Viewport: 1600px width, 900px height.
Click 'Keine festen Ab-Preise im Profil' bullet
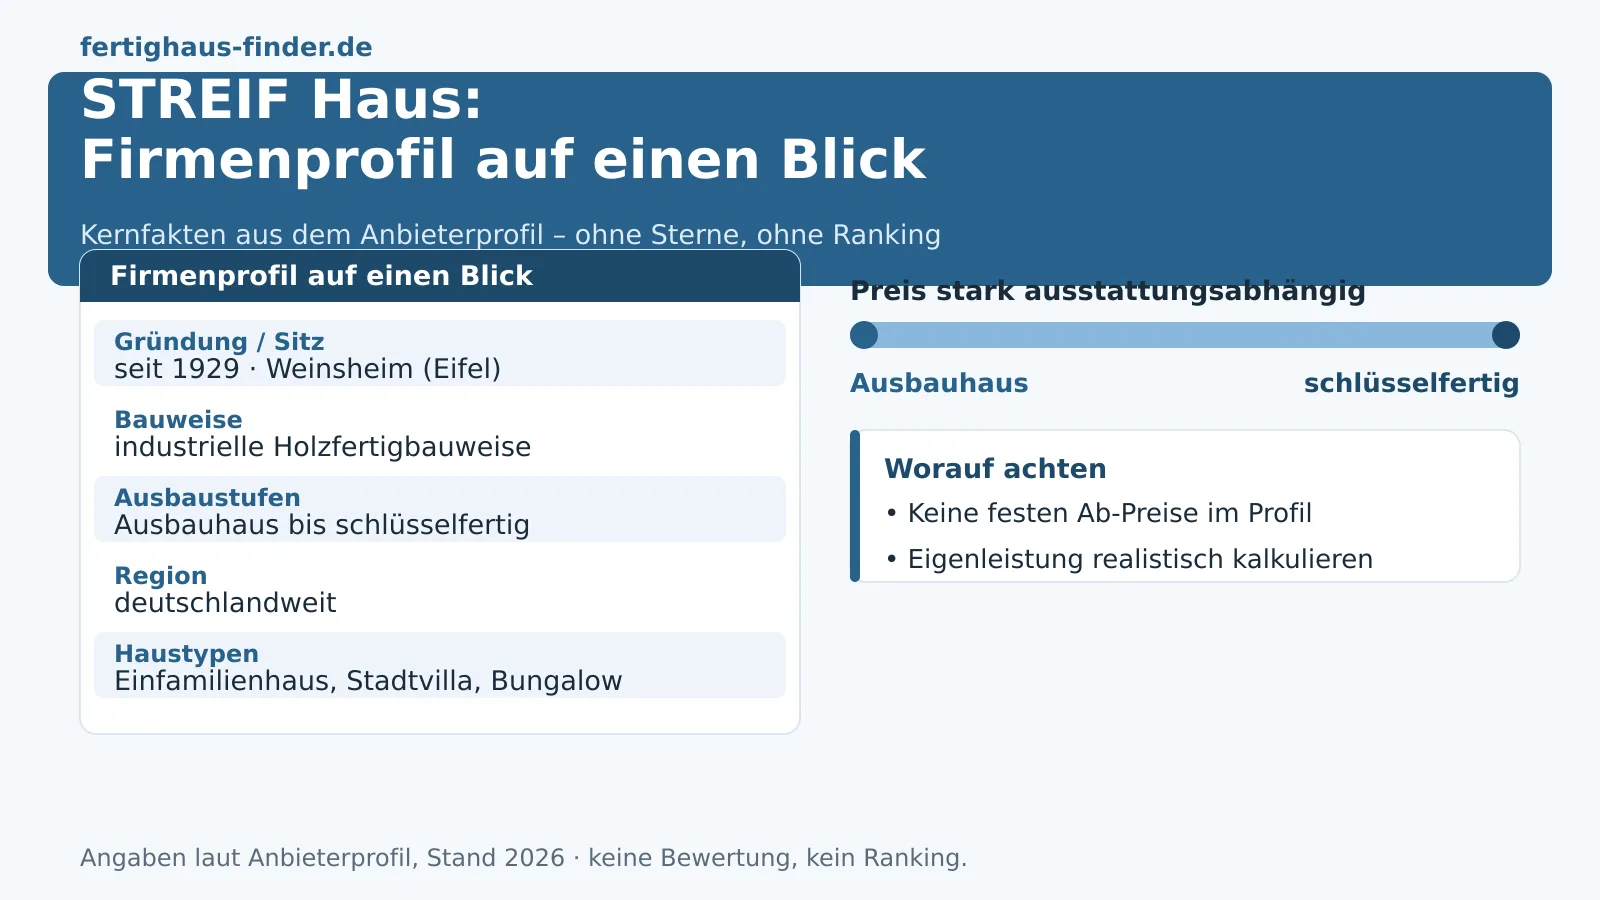pos(1098,513)
